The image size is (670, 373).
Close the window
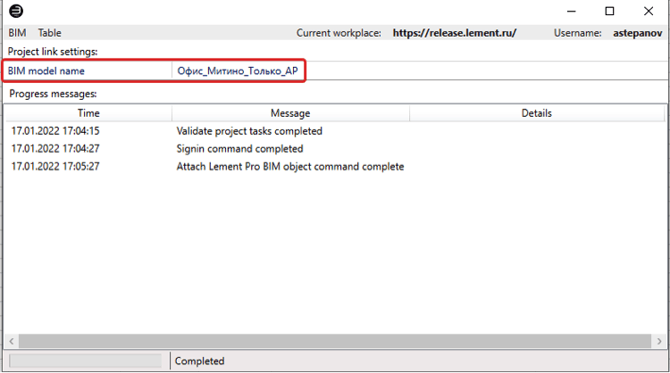tap(648, 12)
